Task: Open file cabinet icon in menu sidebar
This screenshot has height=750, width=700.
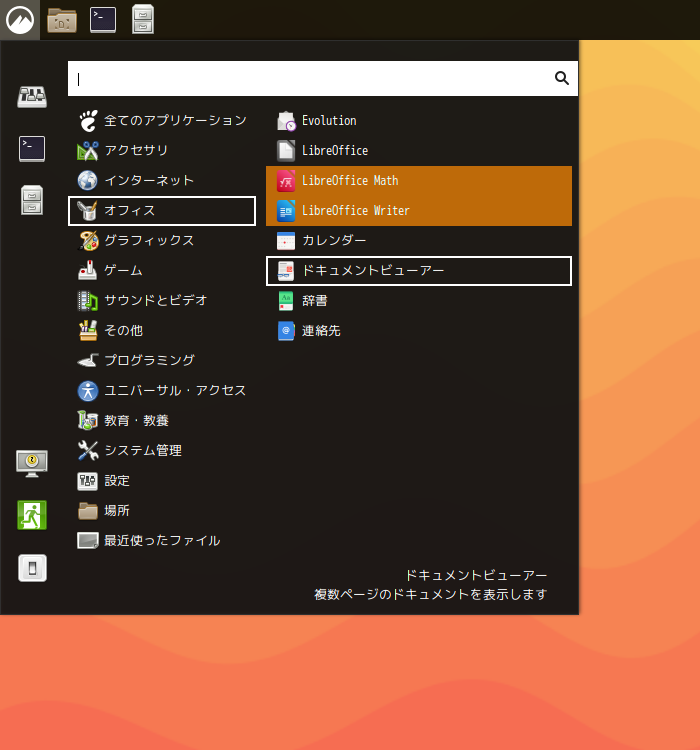Action: [32, 200]
